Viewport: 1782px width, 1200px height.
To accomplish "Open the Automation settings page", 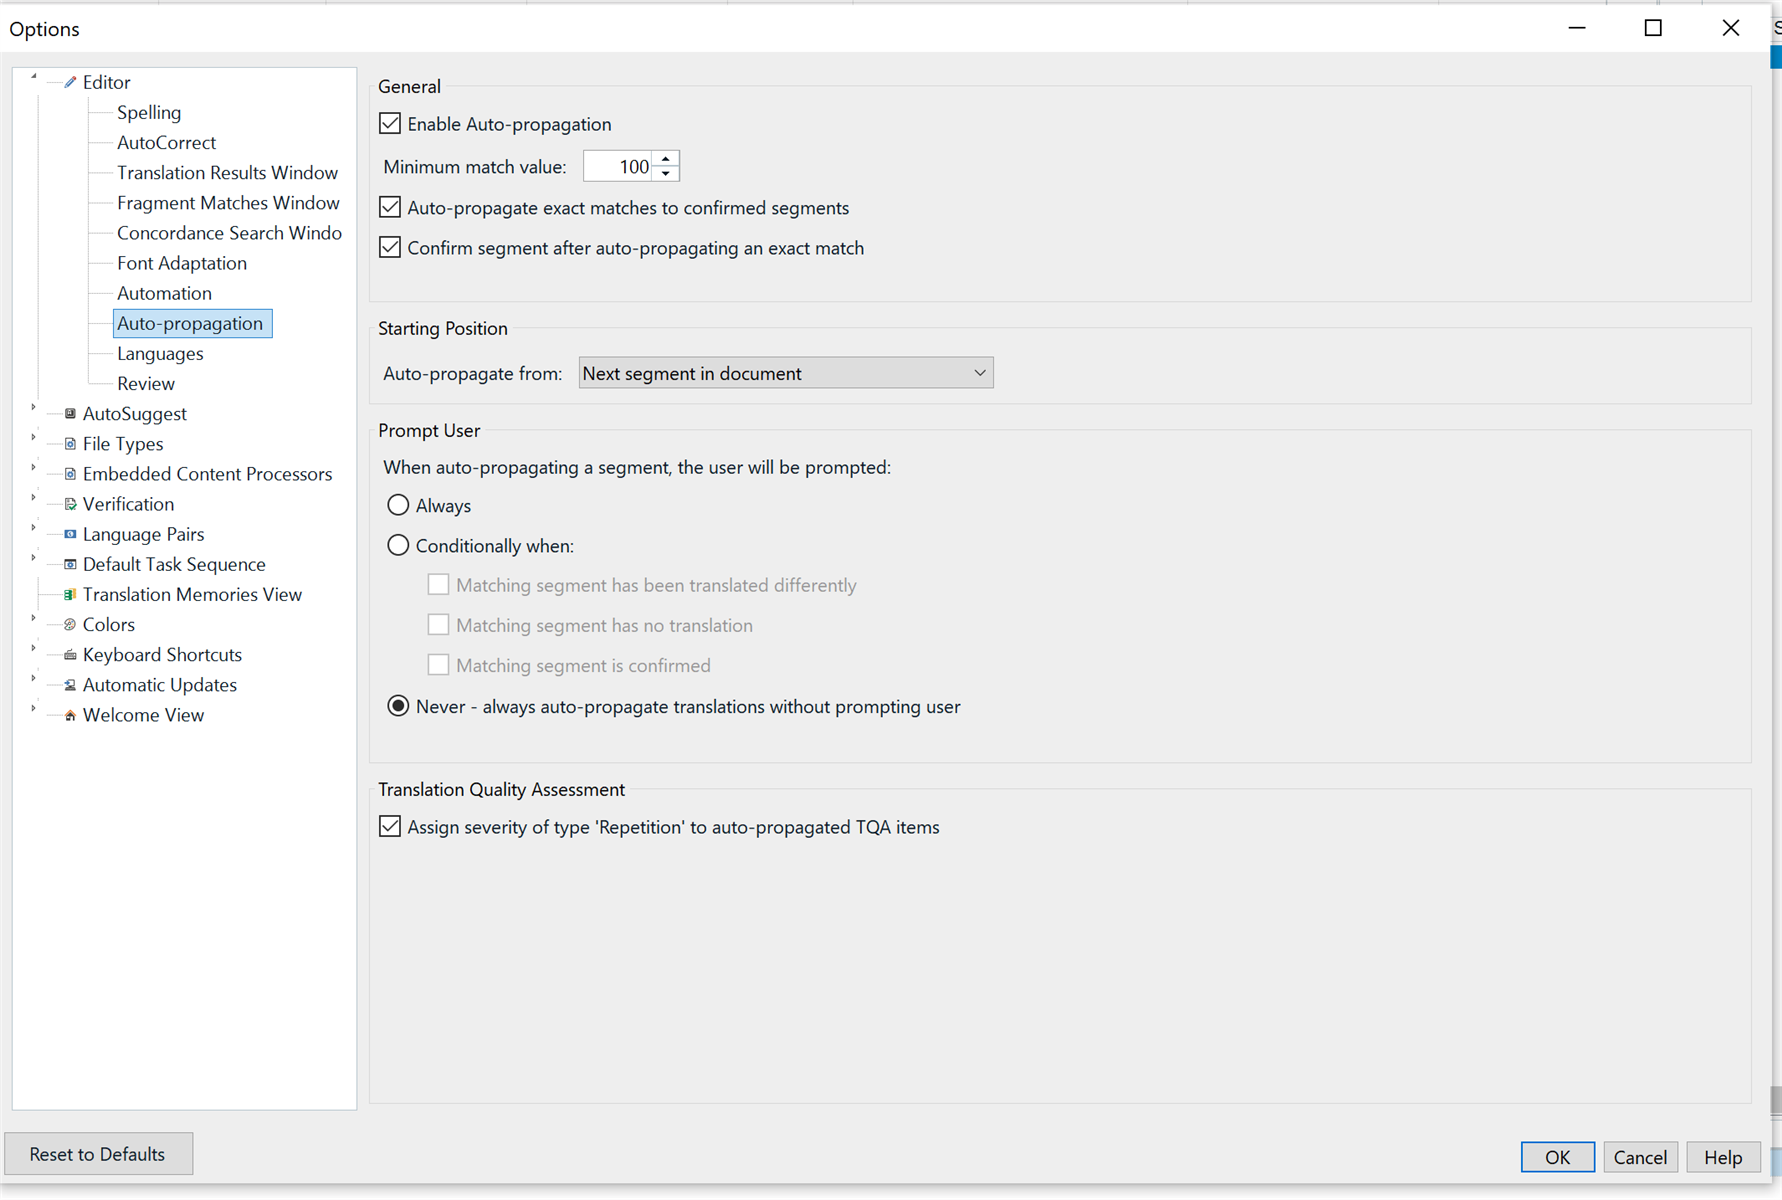I will pyautogui.click(x=164, y=293).
